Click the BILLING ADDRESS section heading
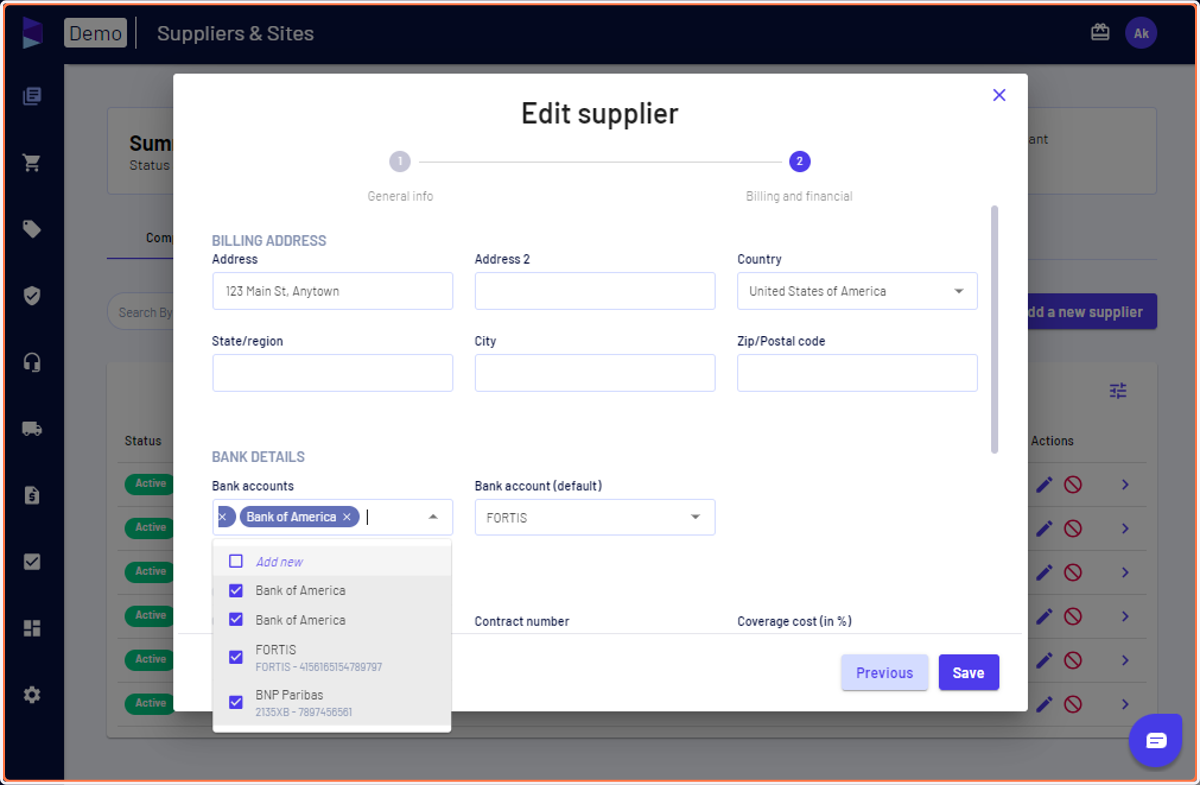The height and width of the screenshot is (785, 1200). [269, 241]
